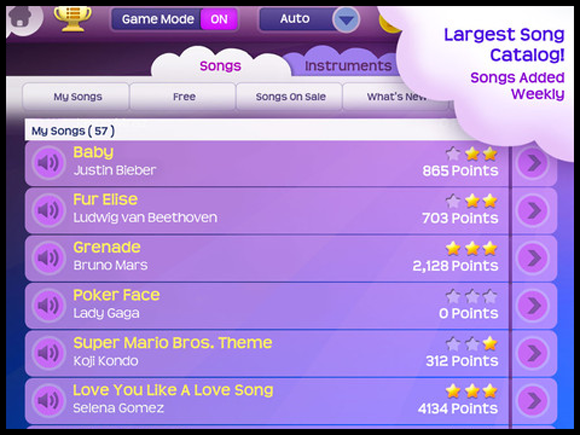This screenshot has height=435, width=580.
Task: Preview Poker Face using speaker icon
Action: [x=48, y=305]
